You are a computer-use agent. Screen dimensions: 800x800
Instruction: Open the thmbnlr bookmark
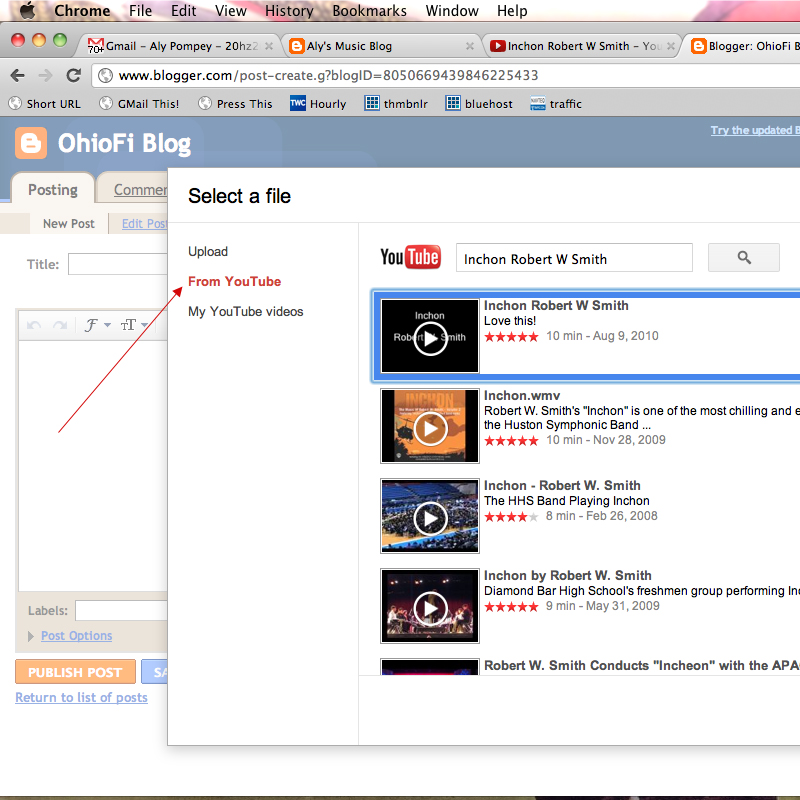396,104
